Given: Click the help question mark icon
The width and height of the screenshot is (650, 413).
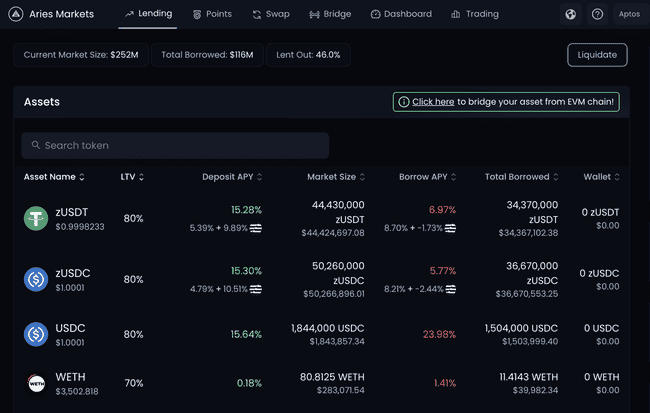Looking at the screenshot, I should click(x=597, y=14).
